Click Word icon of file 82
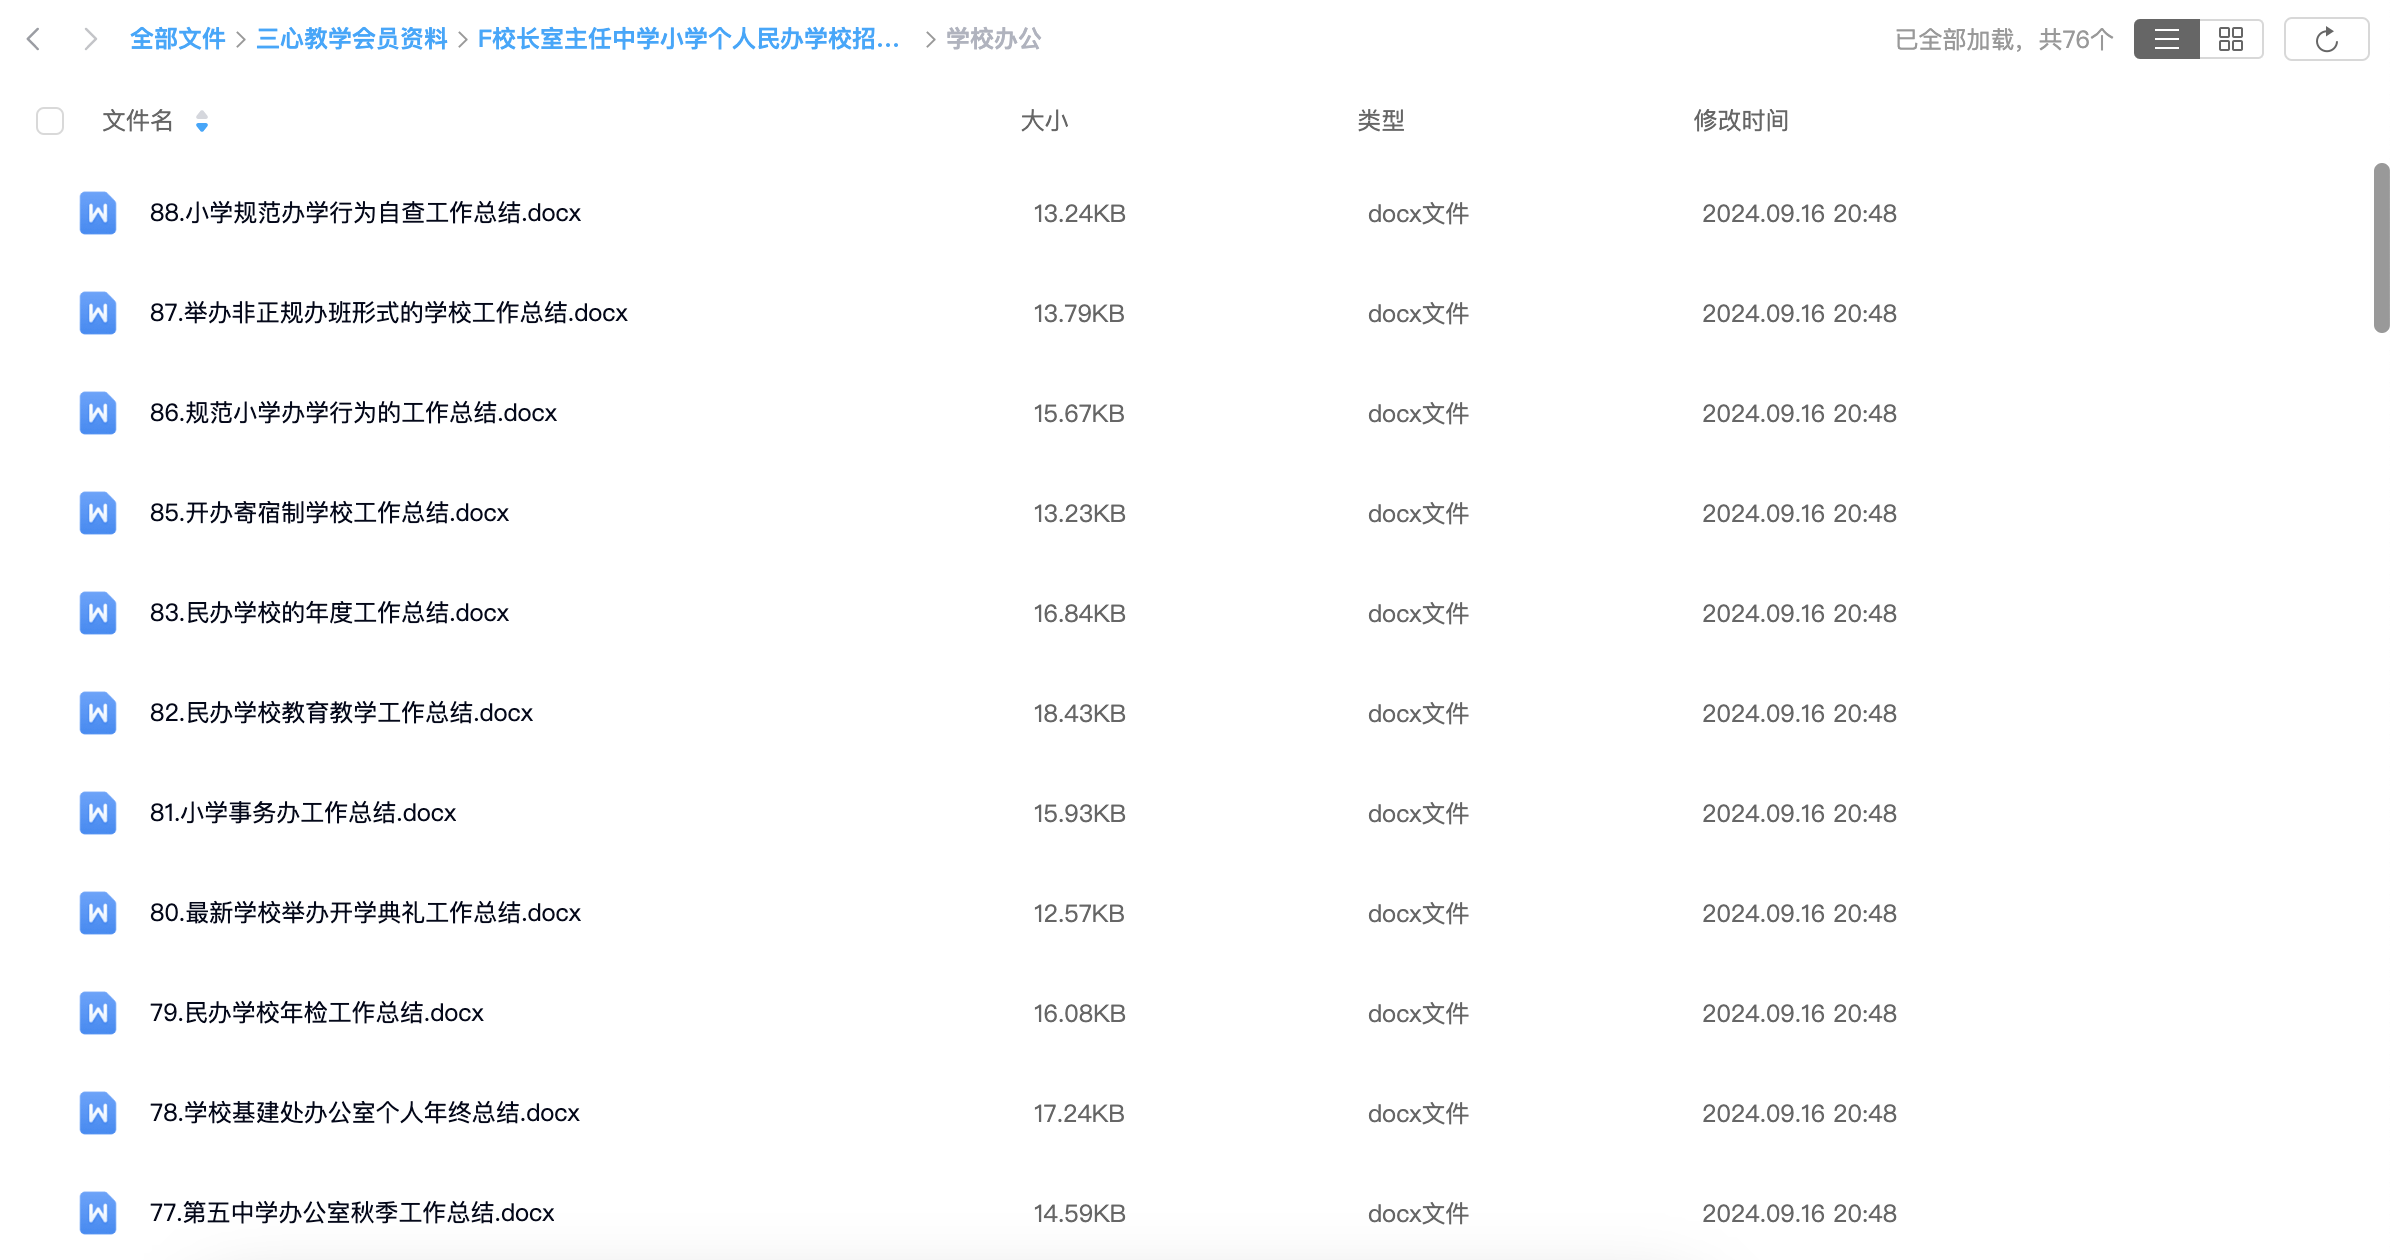2390x1260 pixels. point(98,713)
